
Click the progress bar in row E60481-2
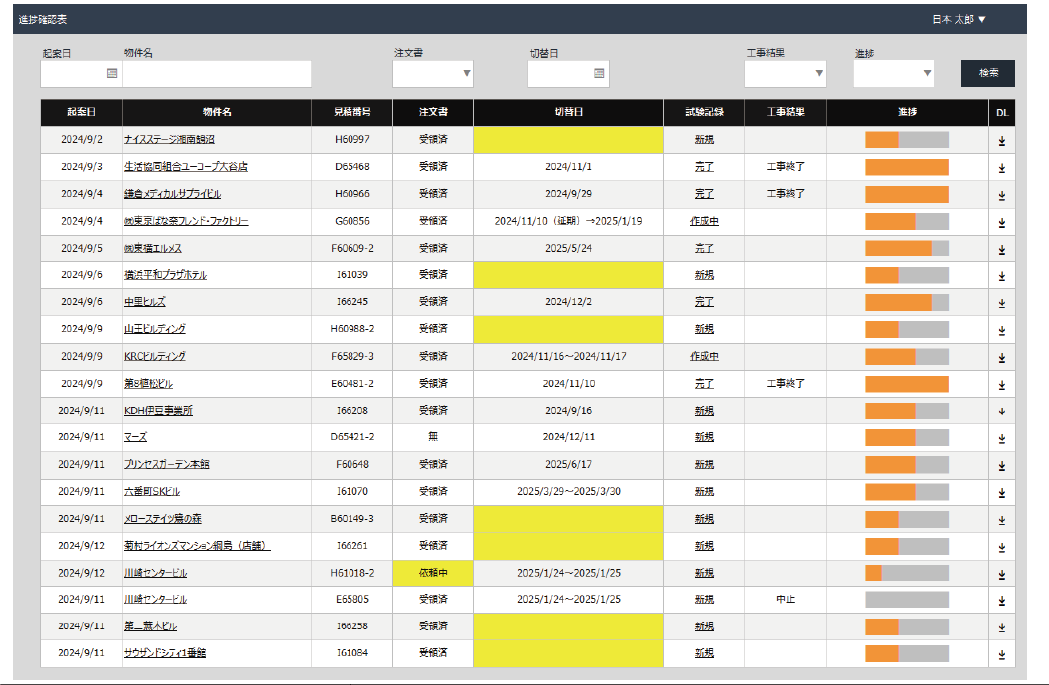906,384
